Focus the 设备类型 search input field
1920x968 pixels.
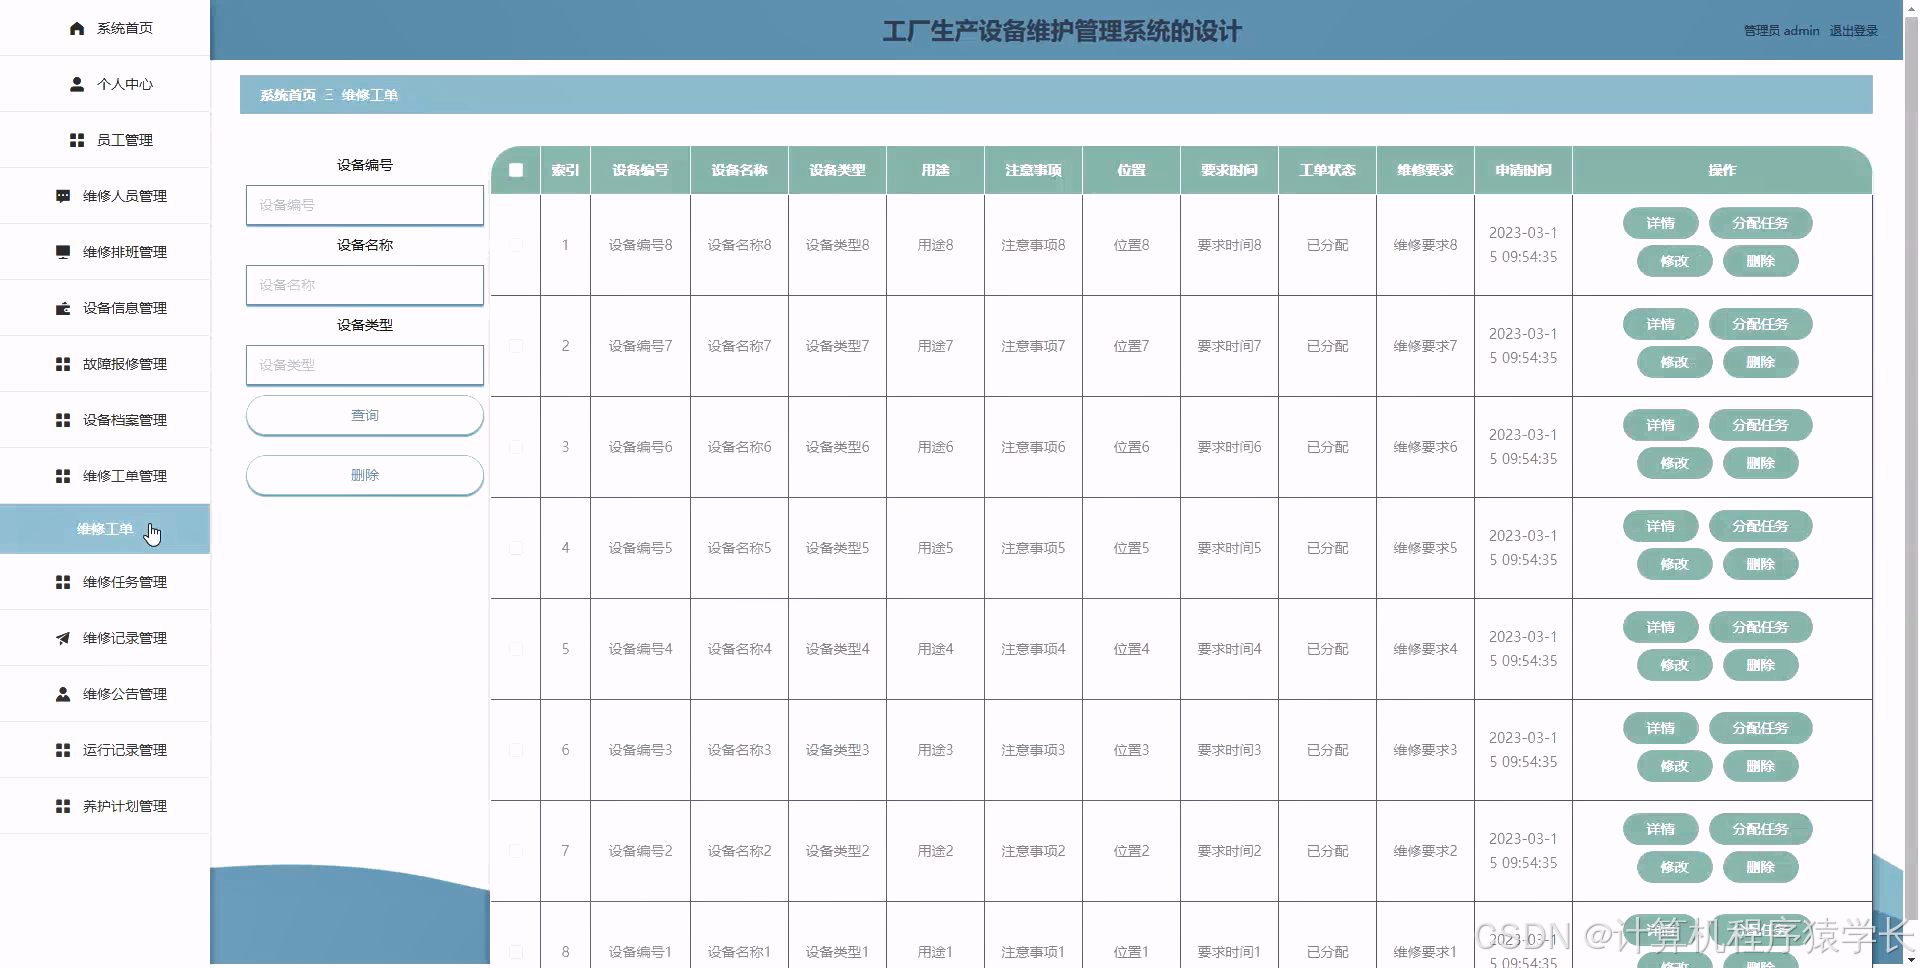pyautogui.click(x=365, y=365)
